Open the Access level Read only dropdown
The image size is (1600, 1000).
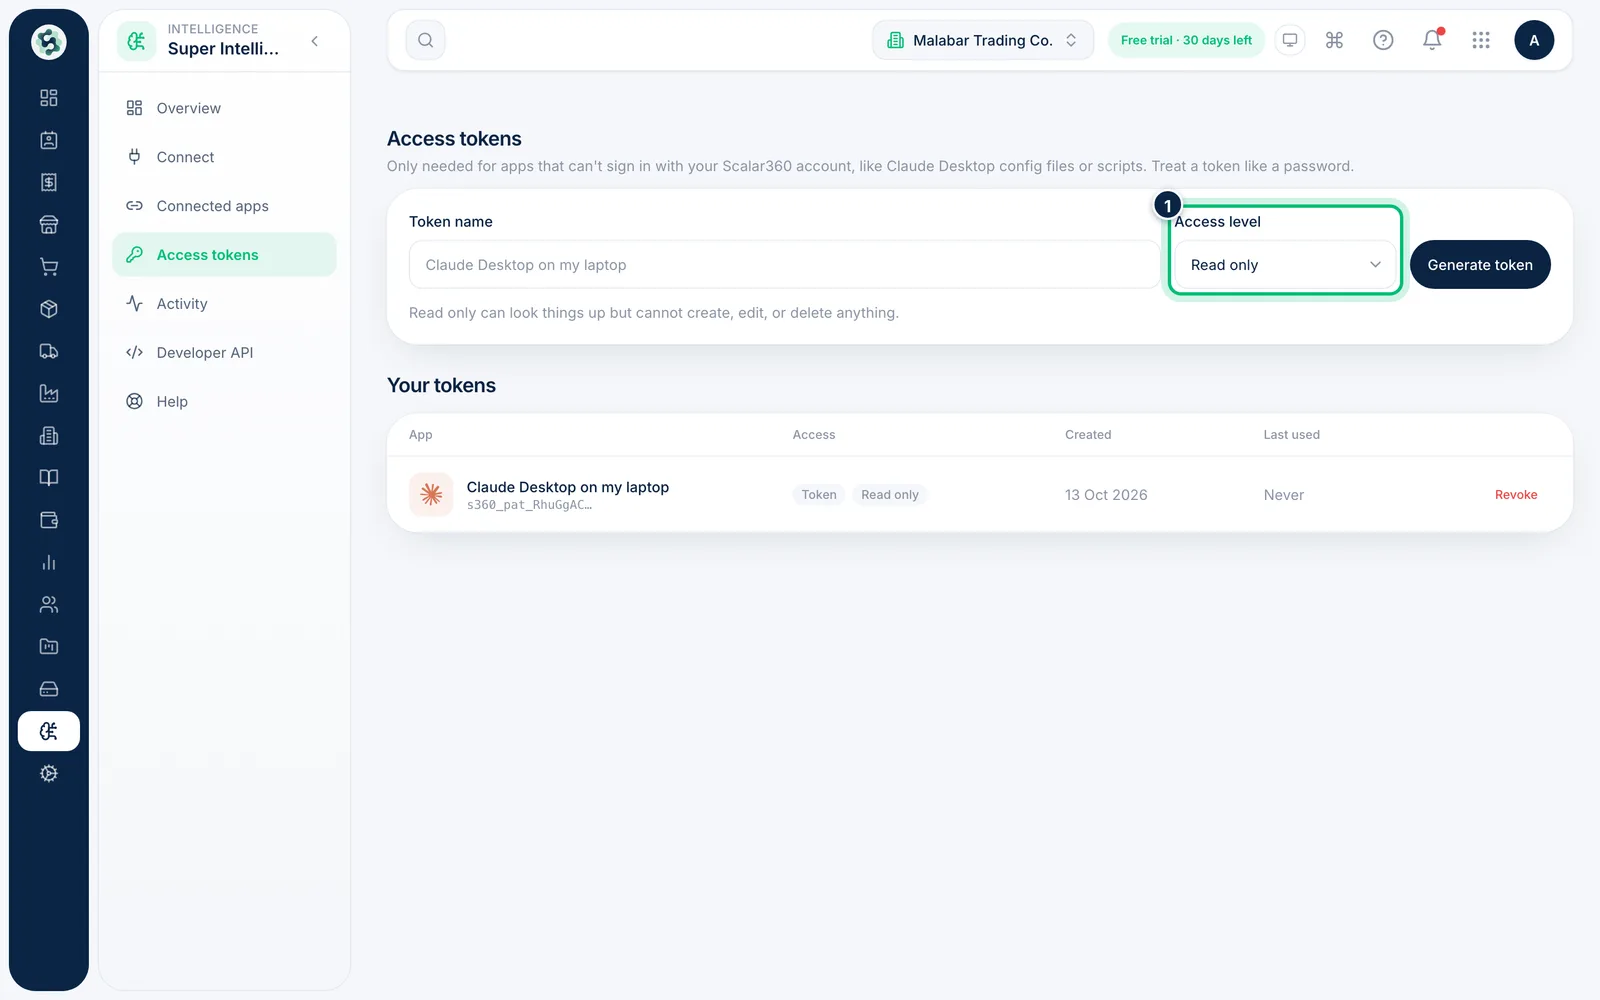(1284, 265)
